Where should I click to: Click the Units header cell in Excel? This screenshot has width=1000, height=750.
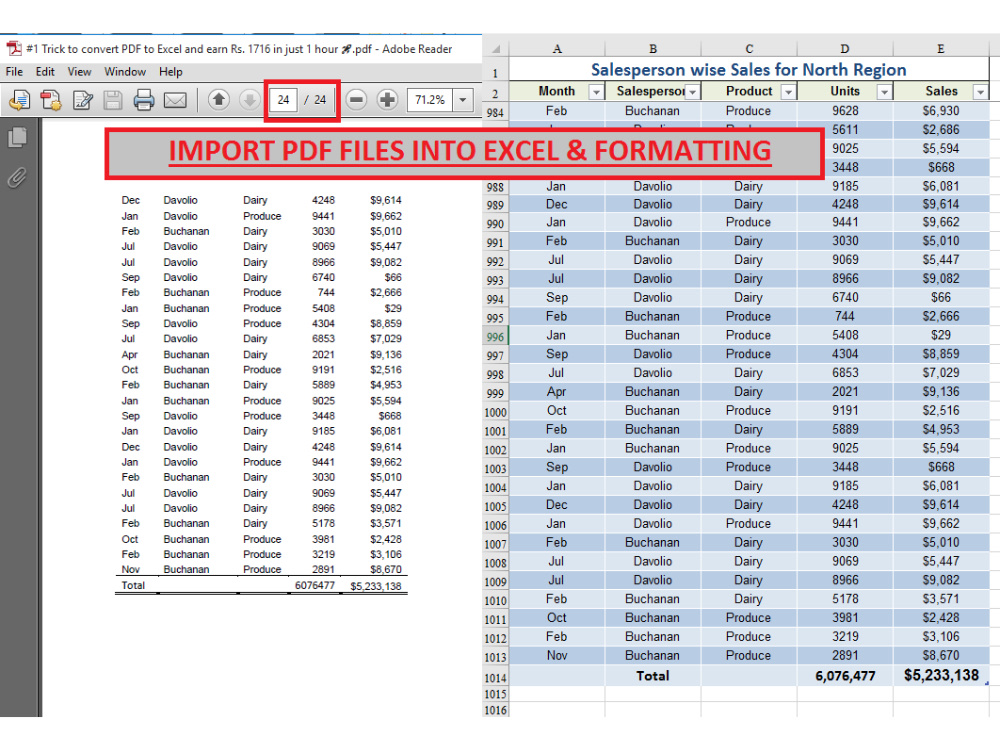(x=845, y=91)
